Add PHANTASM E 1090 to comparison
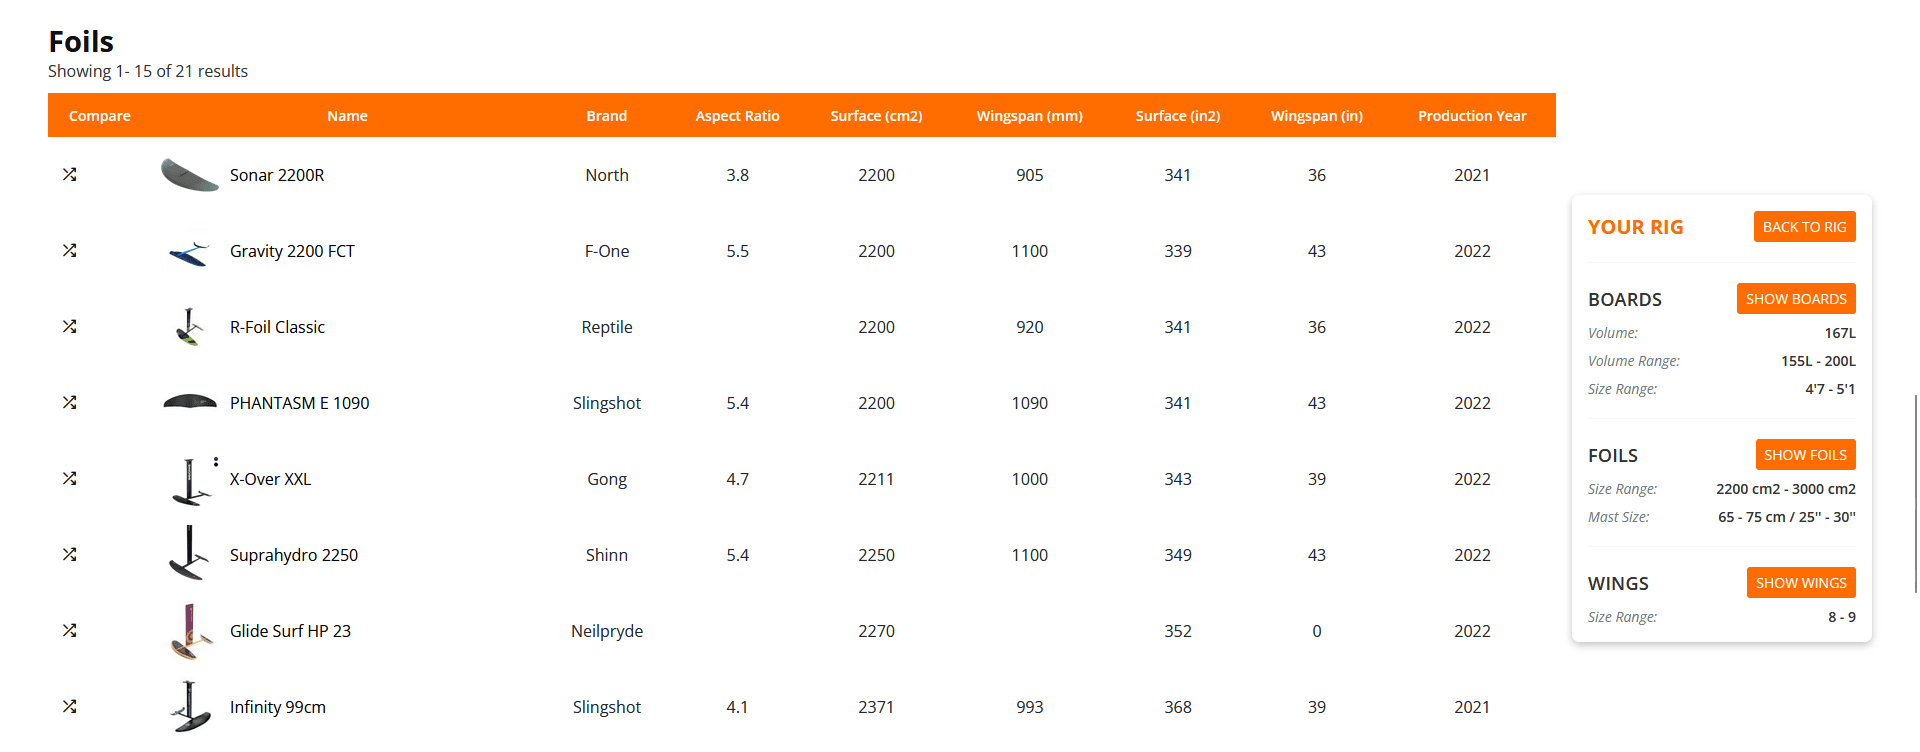Image resolution: width=1920 pixels, height=752 pixels. point(69,402)
